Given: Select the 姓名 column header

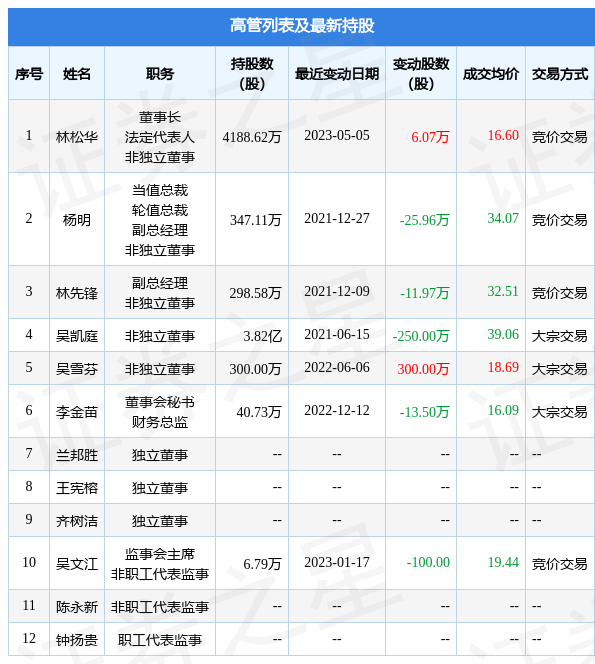Looking at the screenshot, I should [77, 74].
